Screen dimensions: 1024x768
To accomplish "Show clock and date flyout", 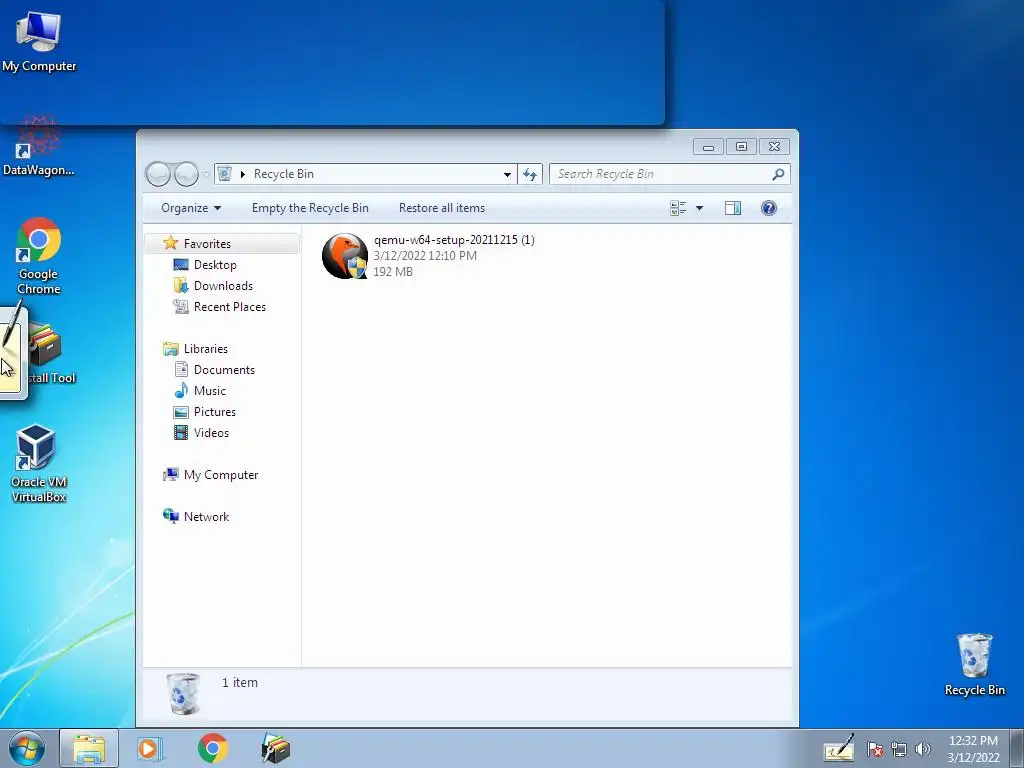I will (x=973, y=749).
